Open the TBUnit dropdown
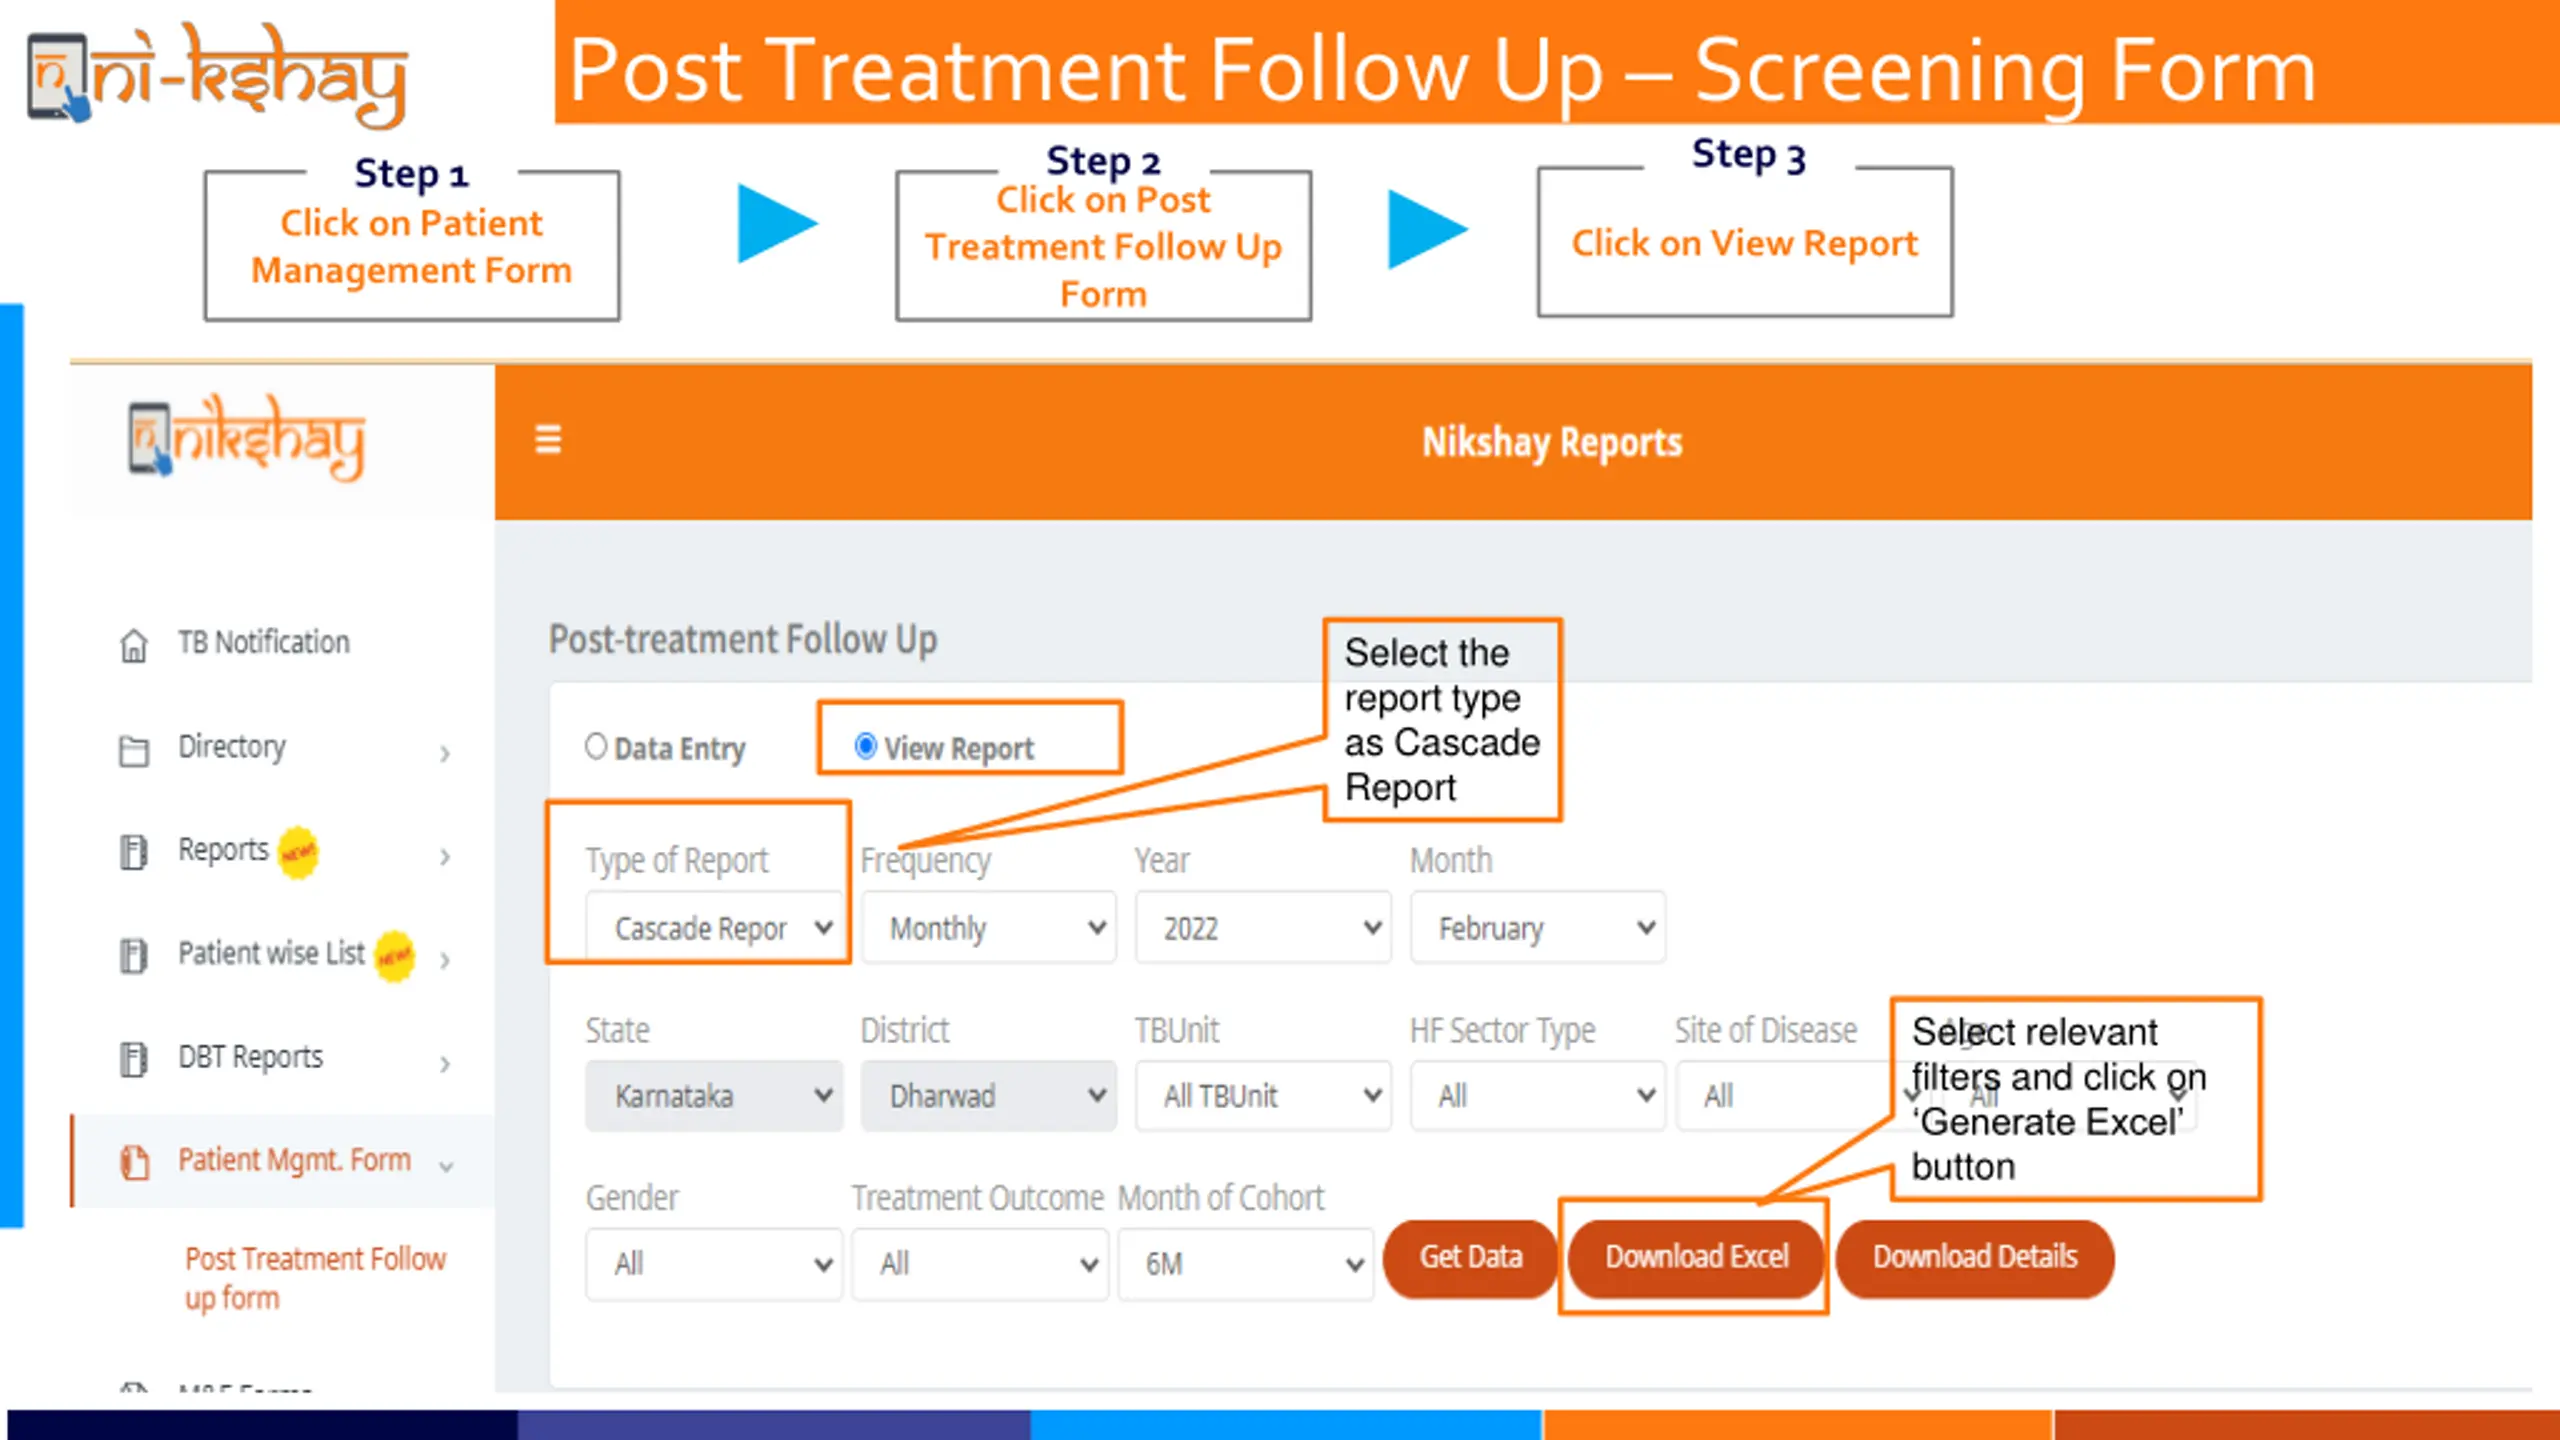This screenshot has height=1440, width=2560. click(1263, 1095)
